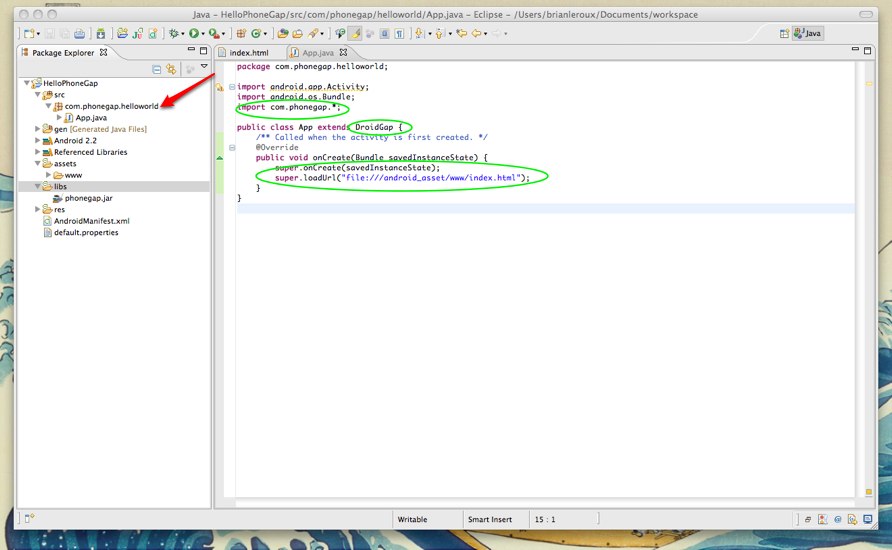Collapse the src folder node

click(x=38, y=94)
